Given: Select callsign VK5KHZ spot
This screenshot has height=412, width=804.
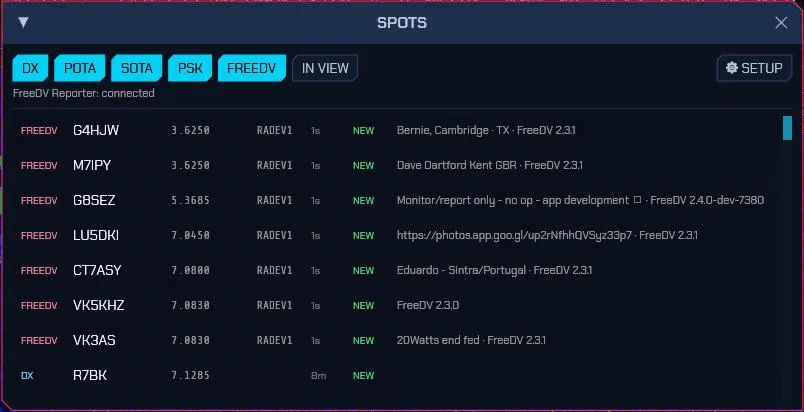Looking at the screenshot, I should pos(98,305).
